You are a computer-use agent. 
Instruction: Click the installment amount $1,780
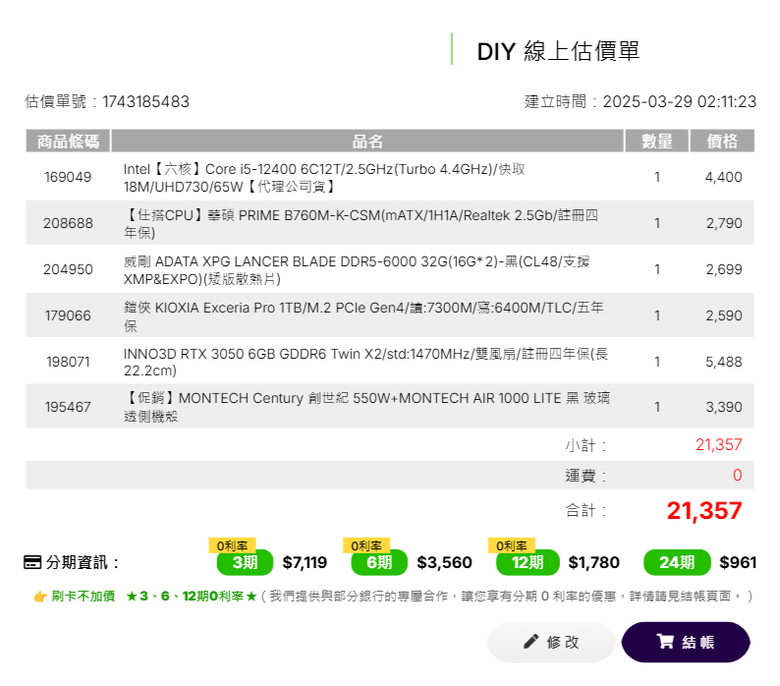click(594, 563)
